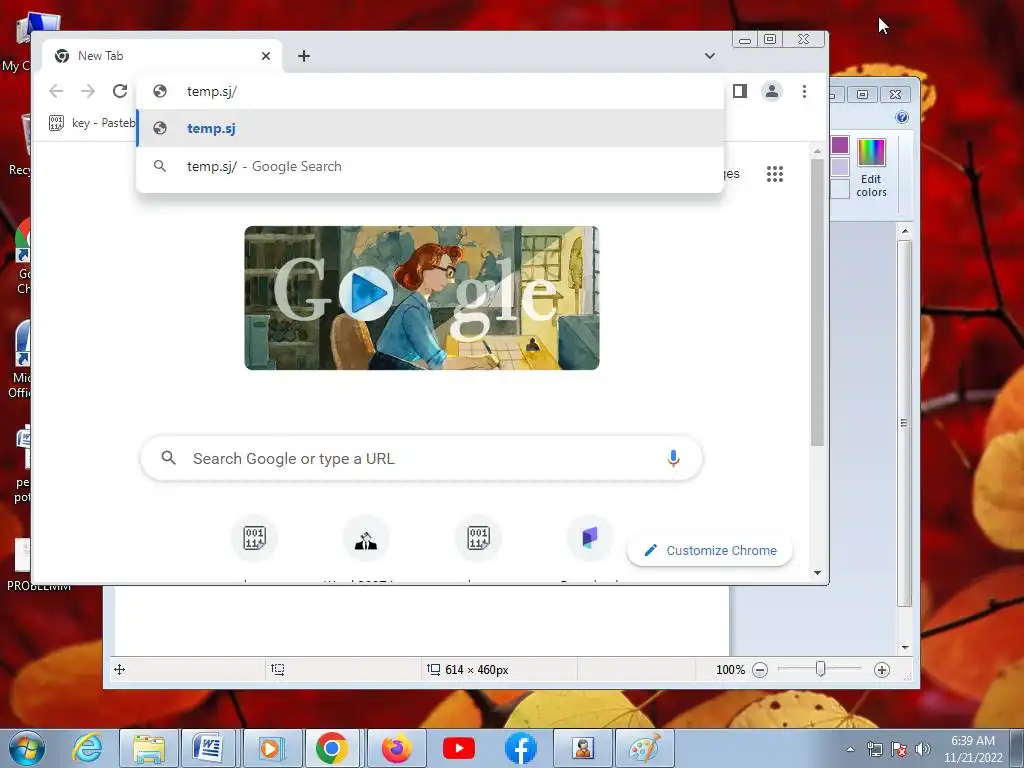
Task: Choose temp.sj/ Google Search suggestion
Action: 430,167
